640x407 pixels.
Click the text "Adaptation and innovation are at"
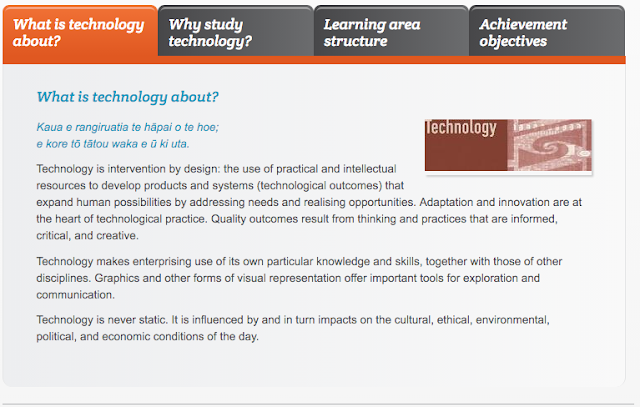500,202
